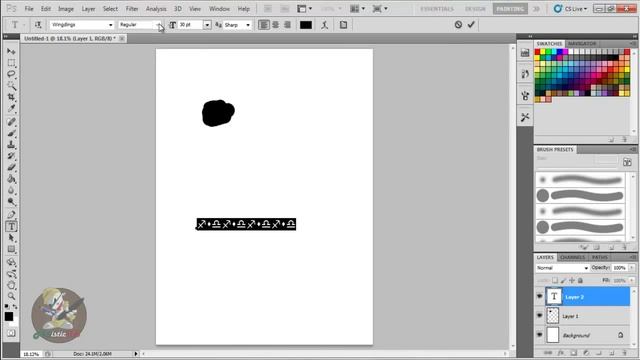Screen dimensions: 640x360
Task: Open Create Warped Text dialog
Action: coord(324,25)
